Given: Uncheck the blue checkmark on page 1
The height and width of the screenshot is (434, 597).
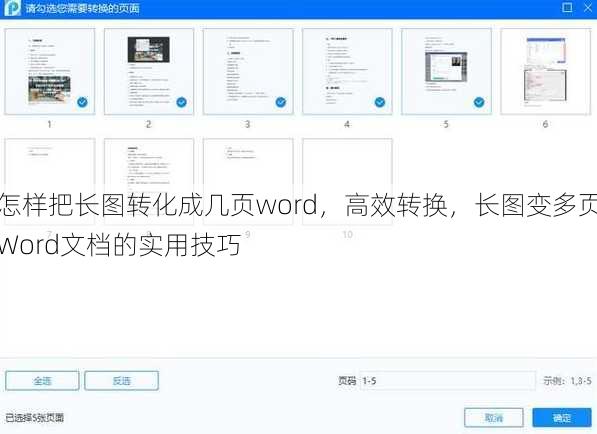Looking at the screenshot, I should coord(82,102).
